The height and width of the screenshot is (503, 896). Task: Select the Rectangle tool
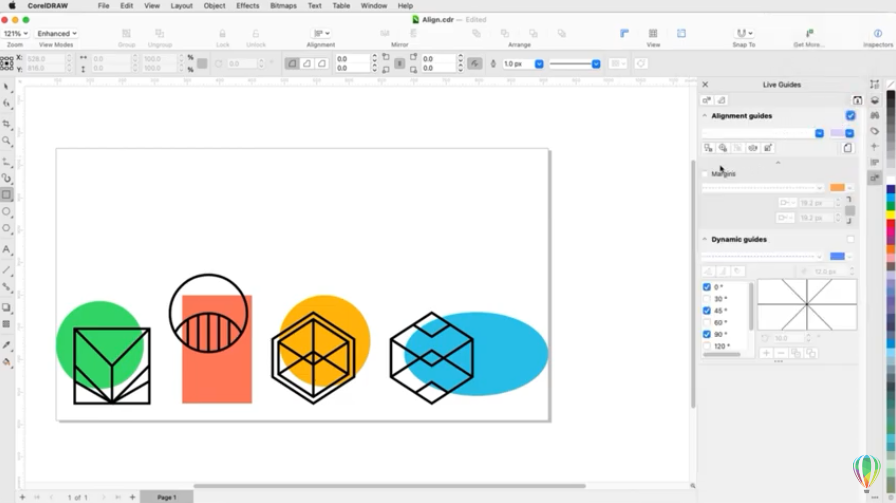coord(6,195)
